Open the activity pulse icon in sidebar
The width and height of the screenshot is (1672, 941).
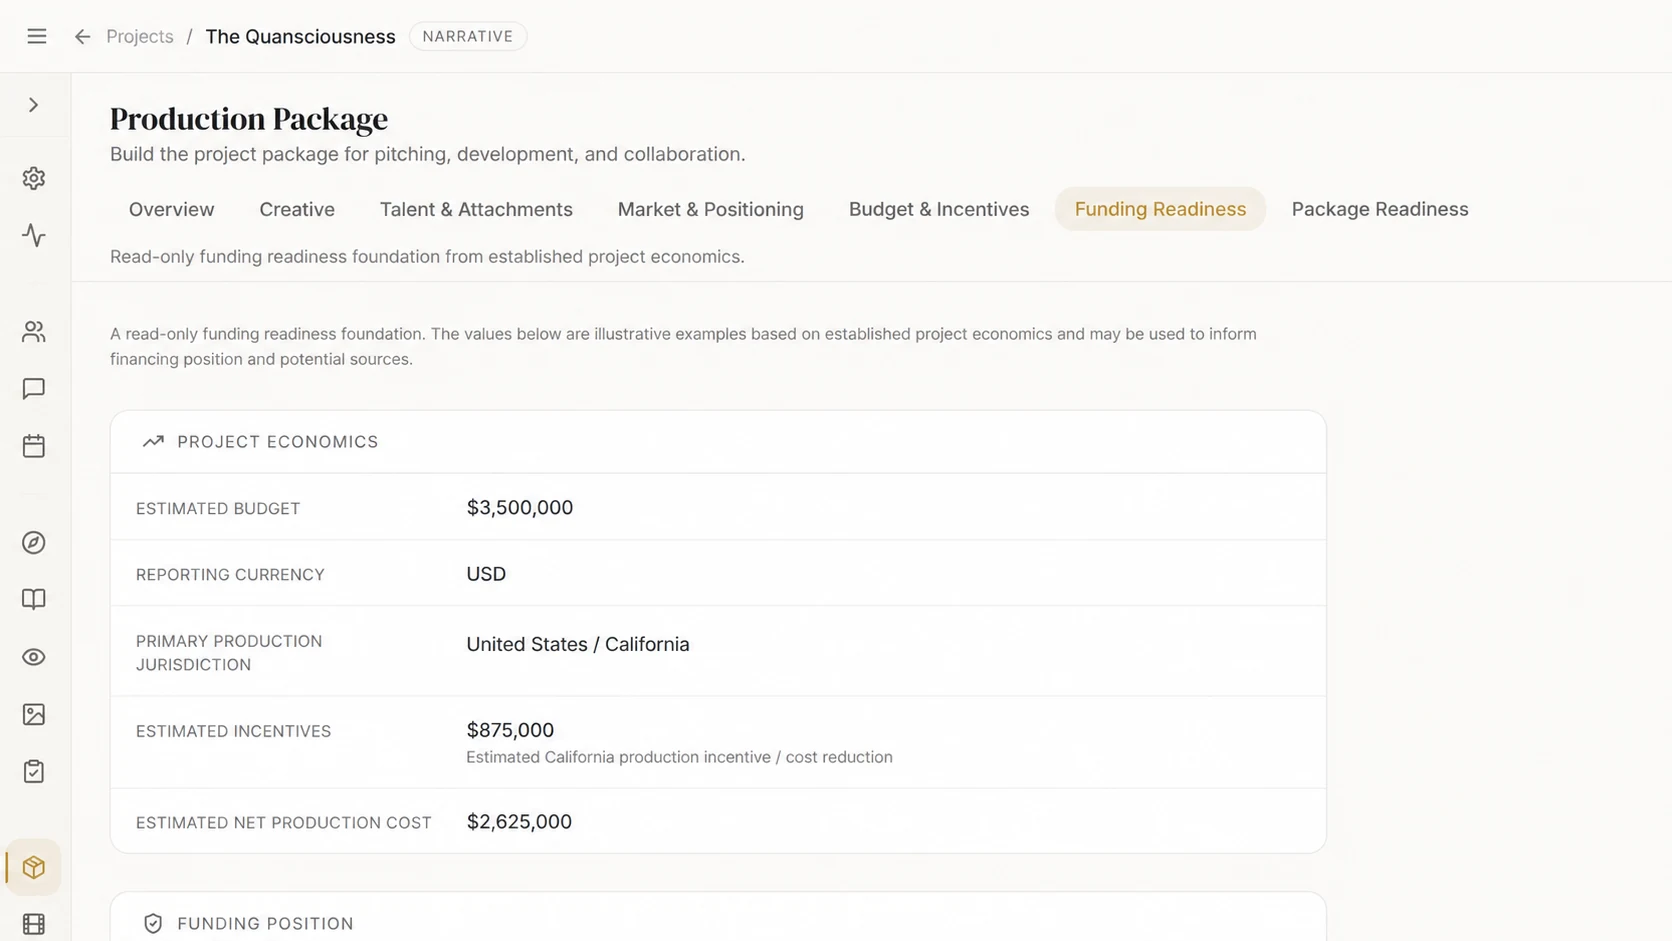tap(34, 235)
